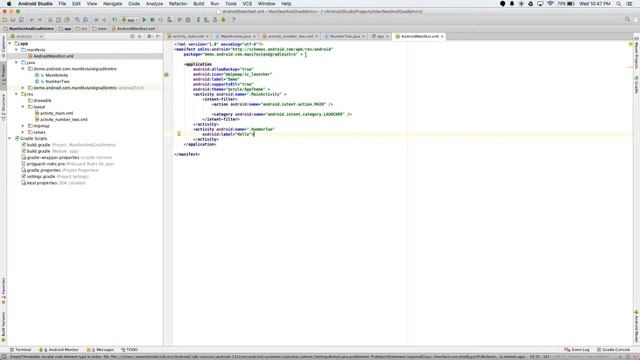Click the Search Everywhere magnifier icon
This screenshot has height=360, width=640.
627,20
